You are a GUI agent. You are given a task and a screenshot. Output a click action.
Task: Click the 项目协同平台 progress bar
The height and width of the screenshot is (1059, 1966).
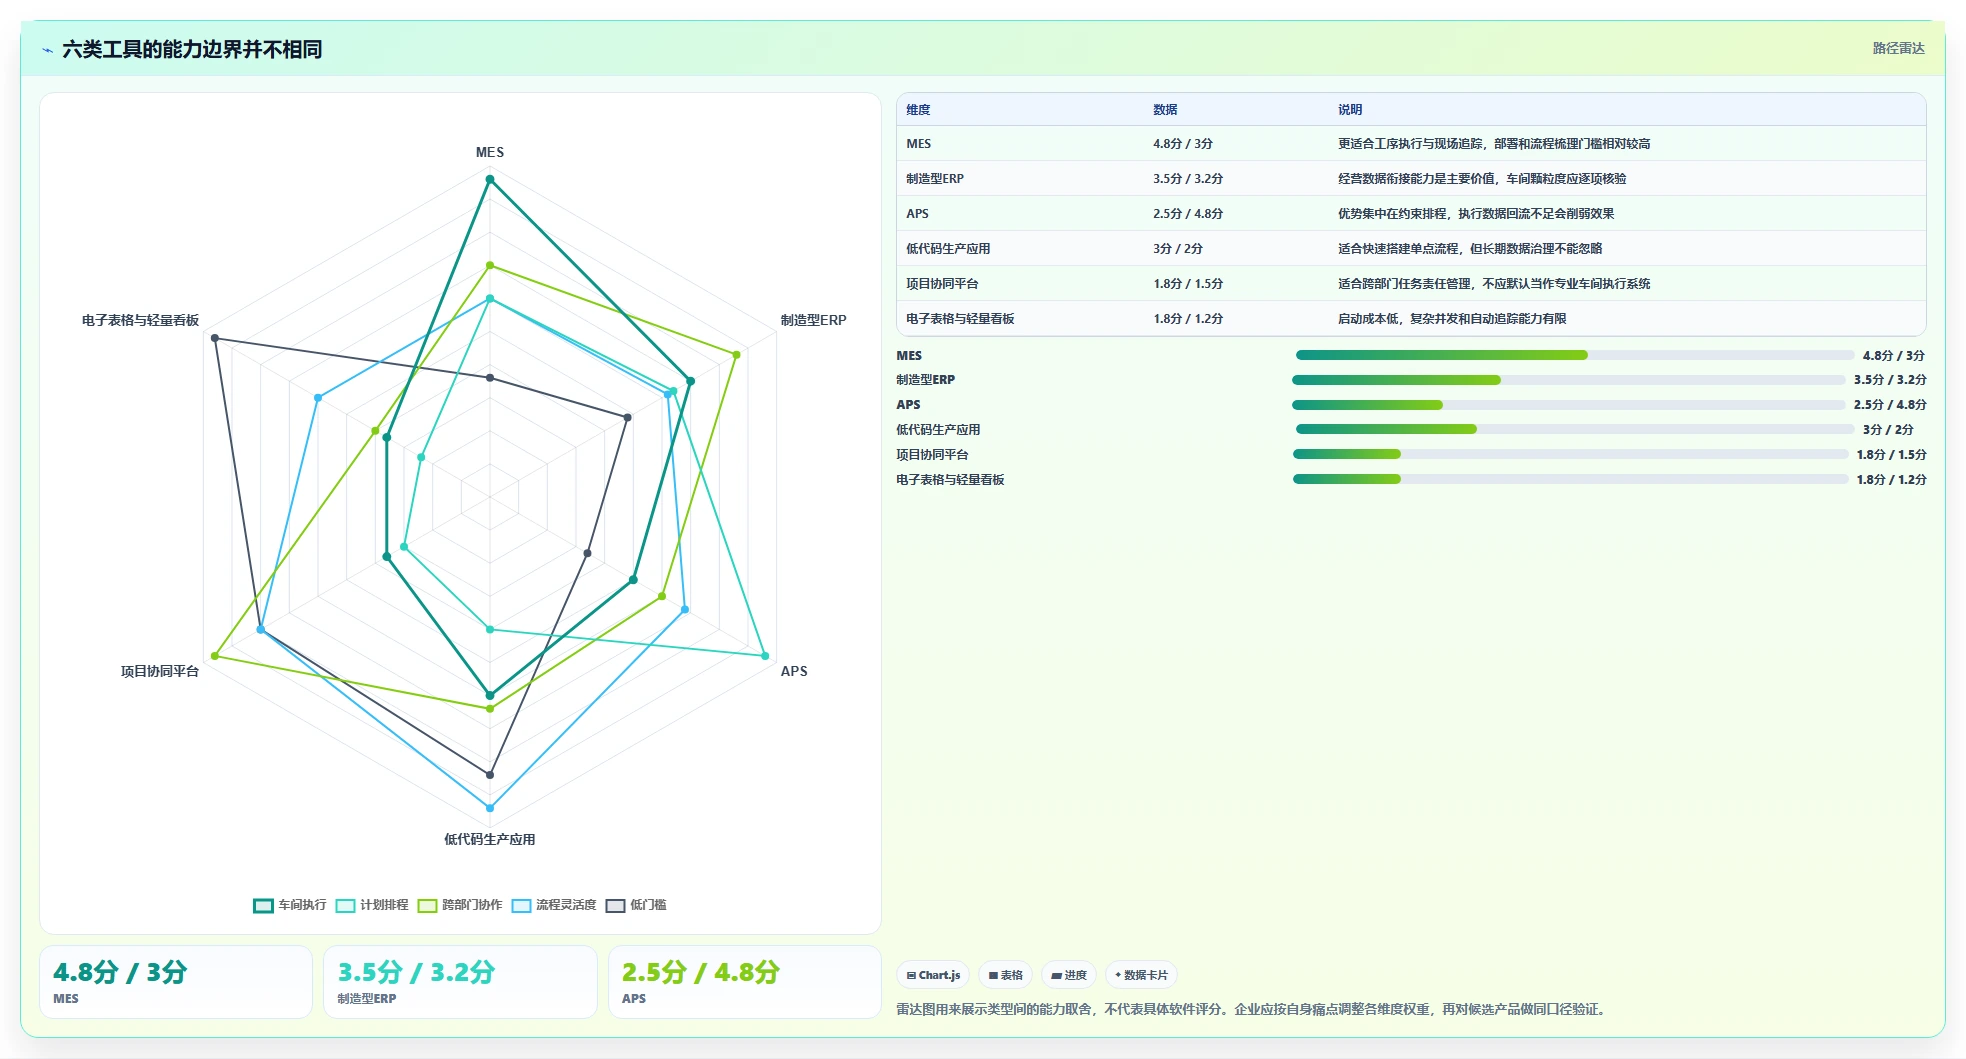pos(1570,454)
